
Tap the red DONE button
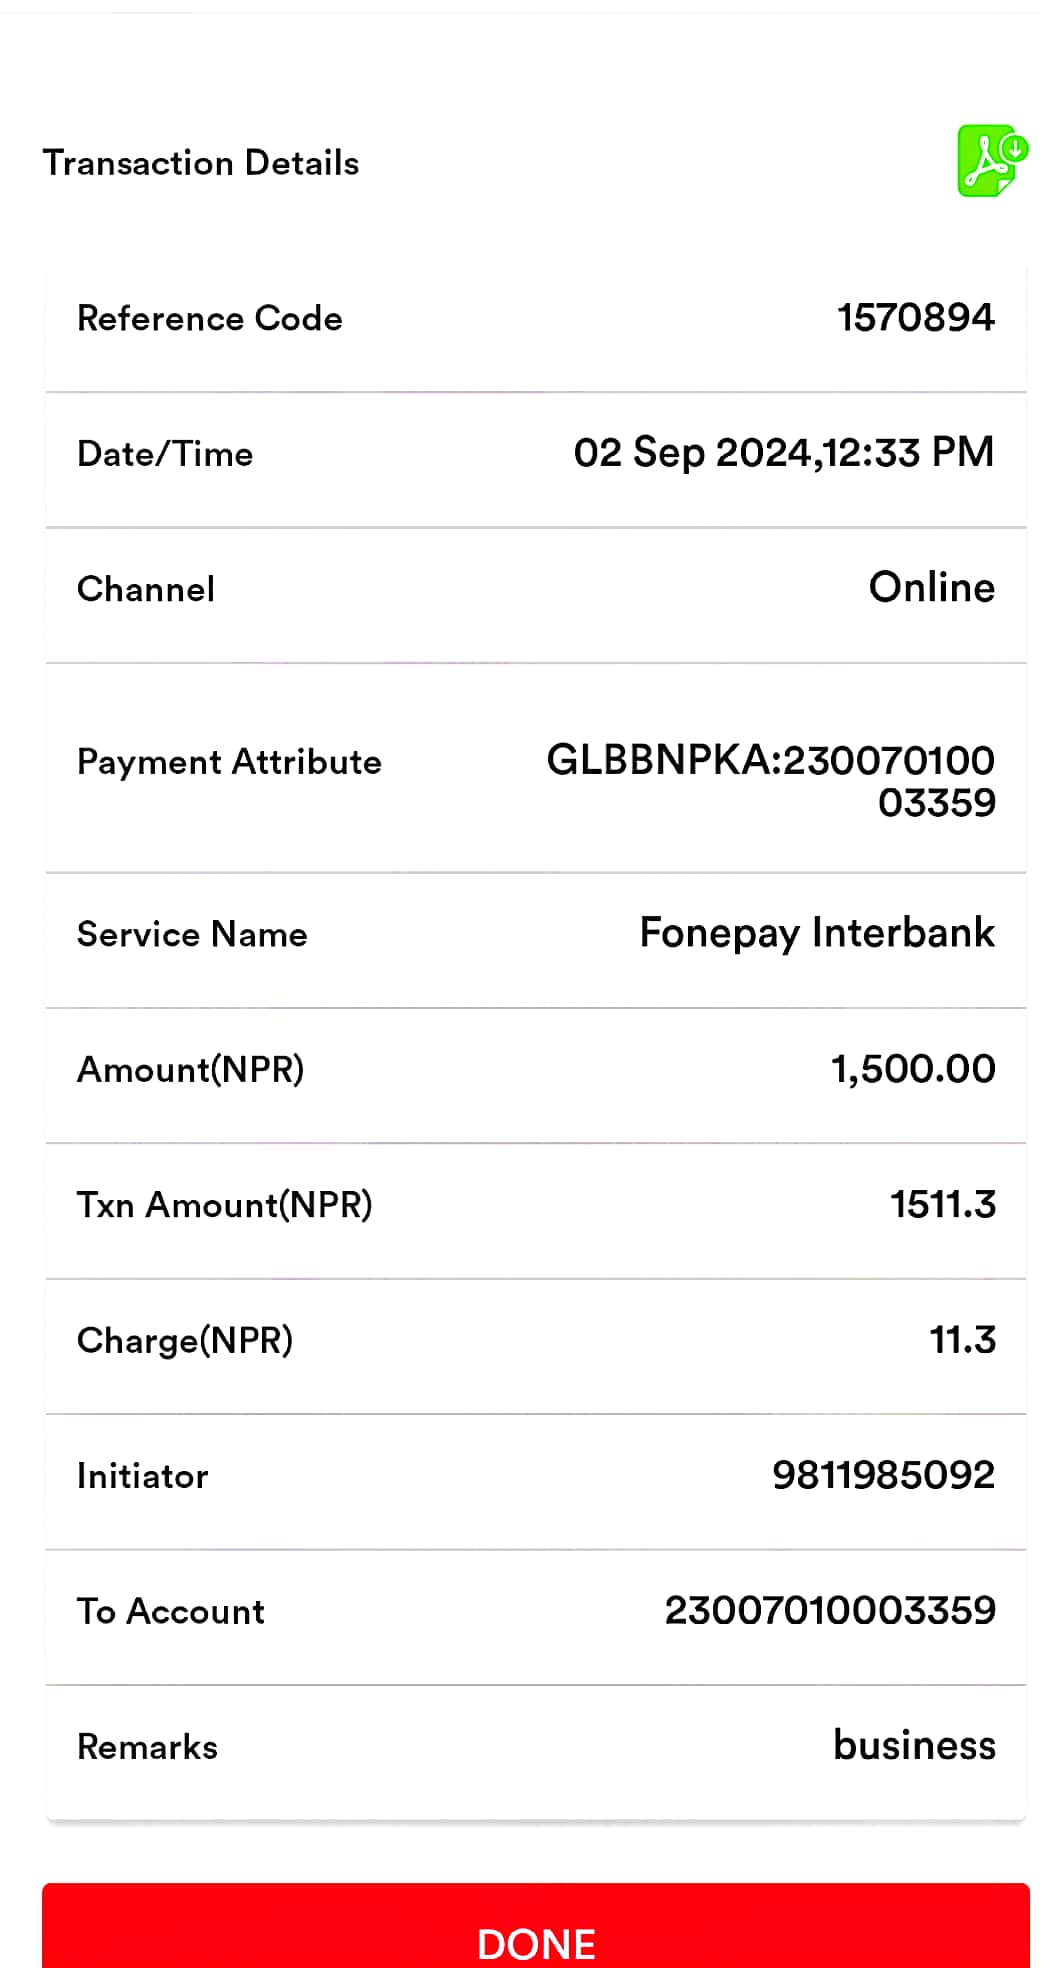pos(536,1925)
